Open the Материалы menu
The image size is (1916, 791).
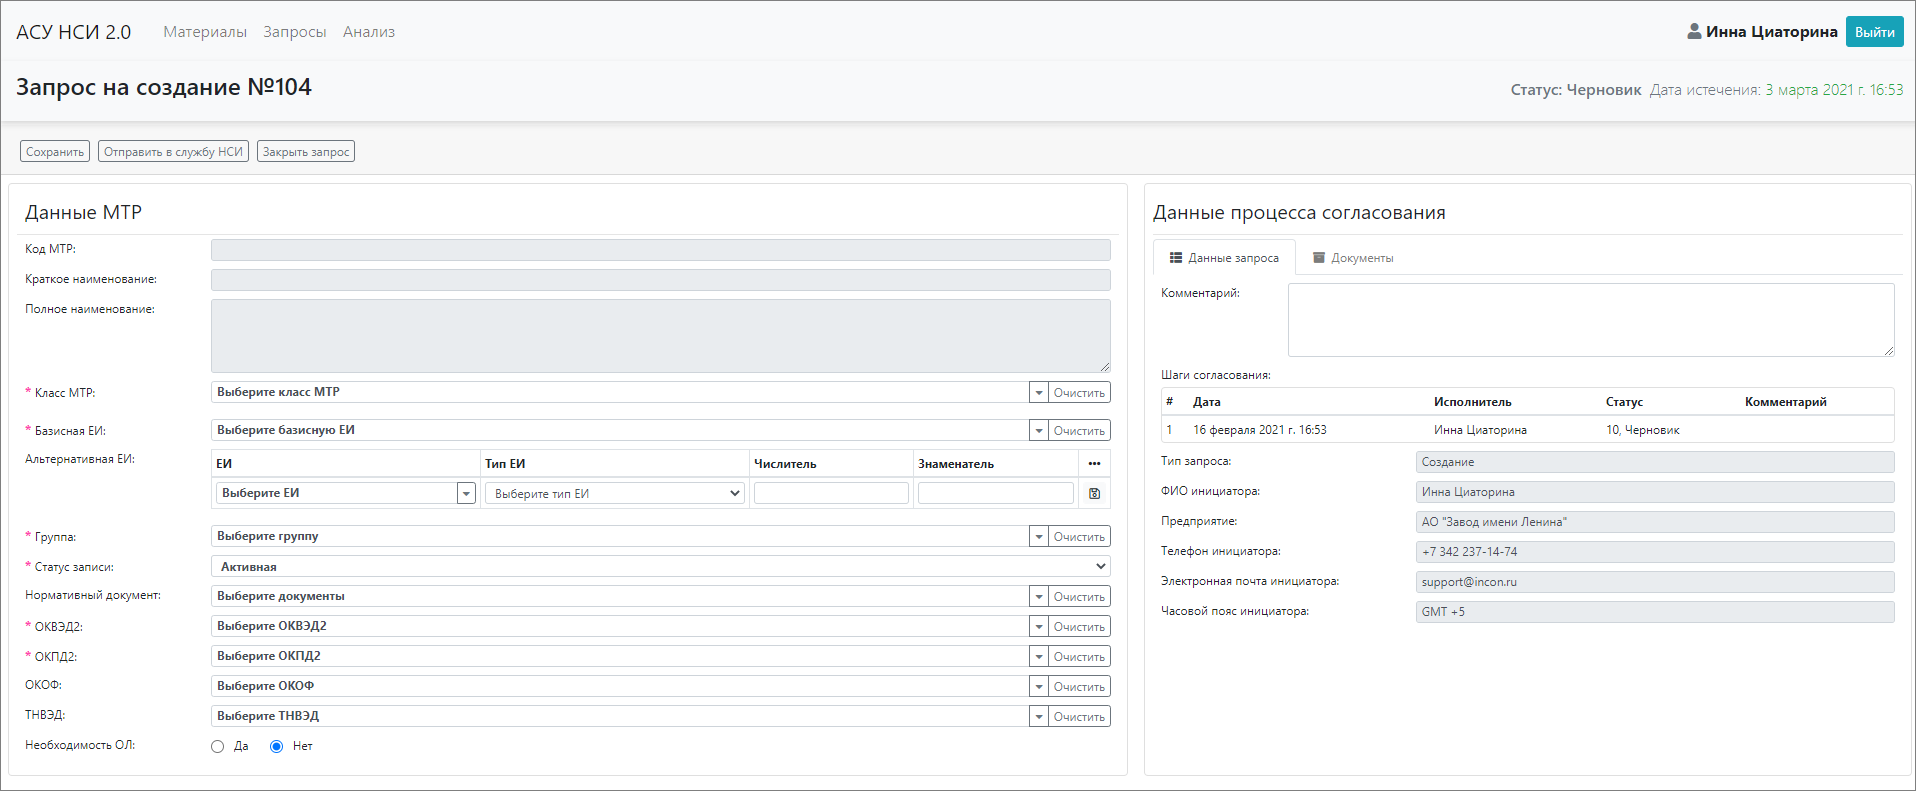coord(205,32)
